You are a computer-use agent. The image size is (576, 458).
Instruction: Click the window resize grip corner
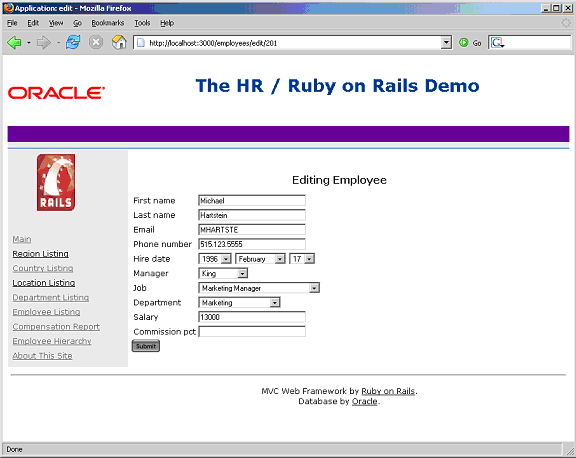click(570, 451)
